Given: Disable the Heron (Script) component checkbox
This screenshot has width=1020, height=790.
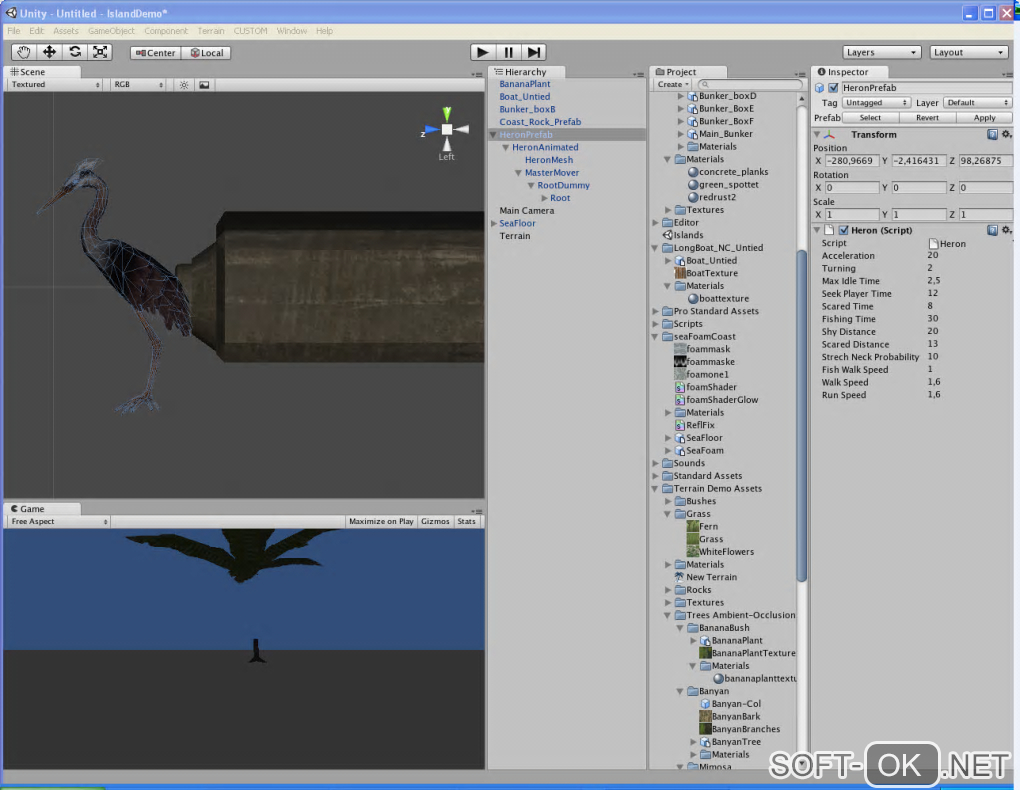Looking at the screenshot, I should click(843, 230).
